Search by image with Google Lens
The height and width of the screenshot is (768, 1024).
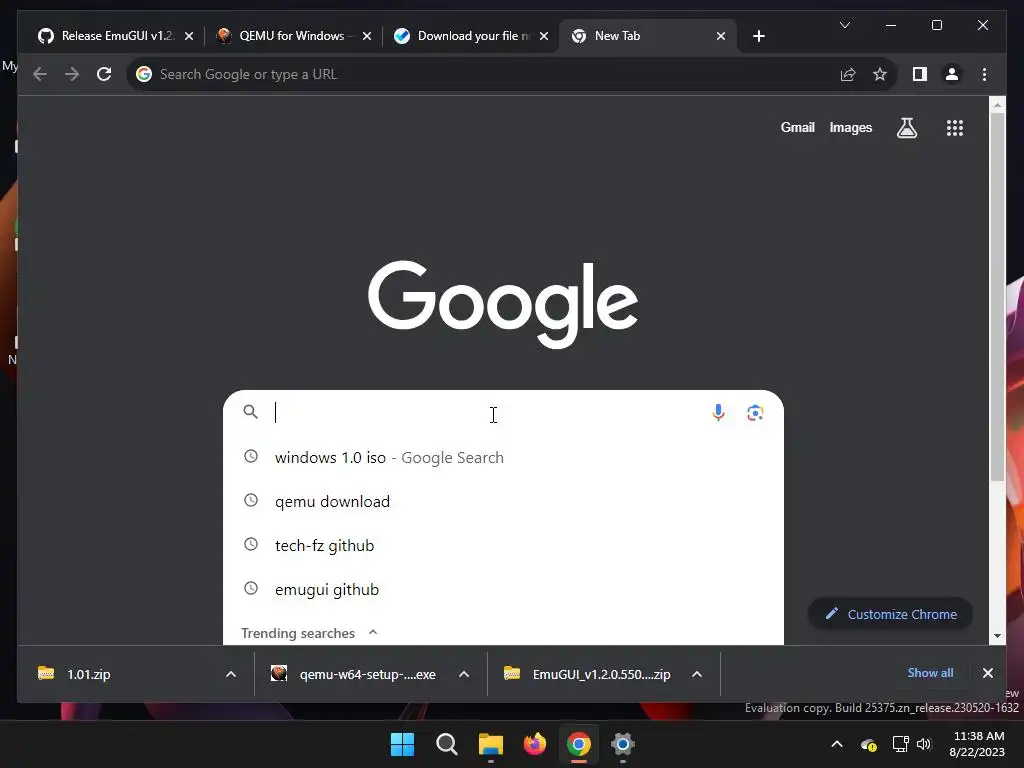pos(755,412)
